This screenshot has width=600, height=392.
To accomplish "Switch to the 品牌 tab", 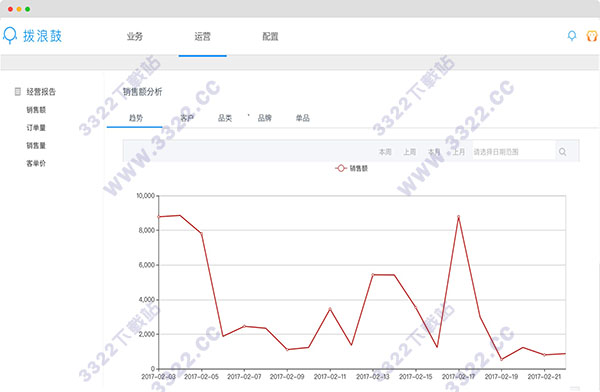I will [x=264, y=118].
